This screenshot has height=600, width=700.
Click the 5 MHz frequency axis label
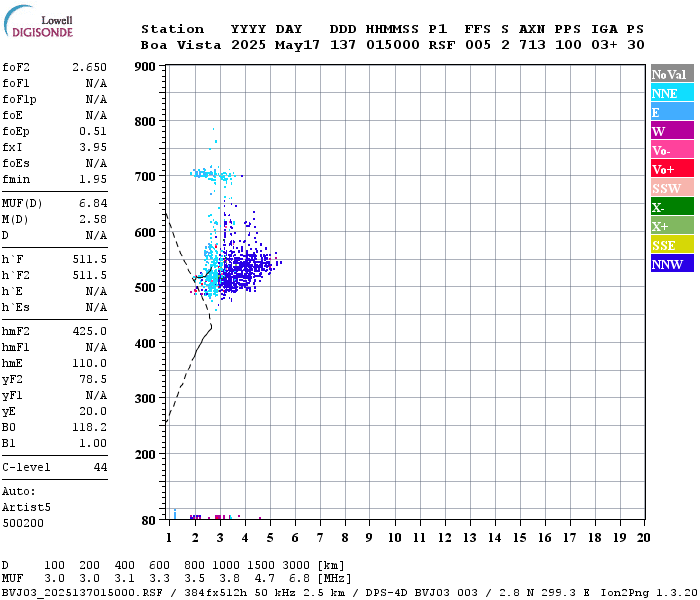coord(270,538)
